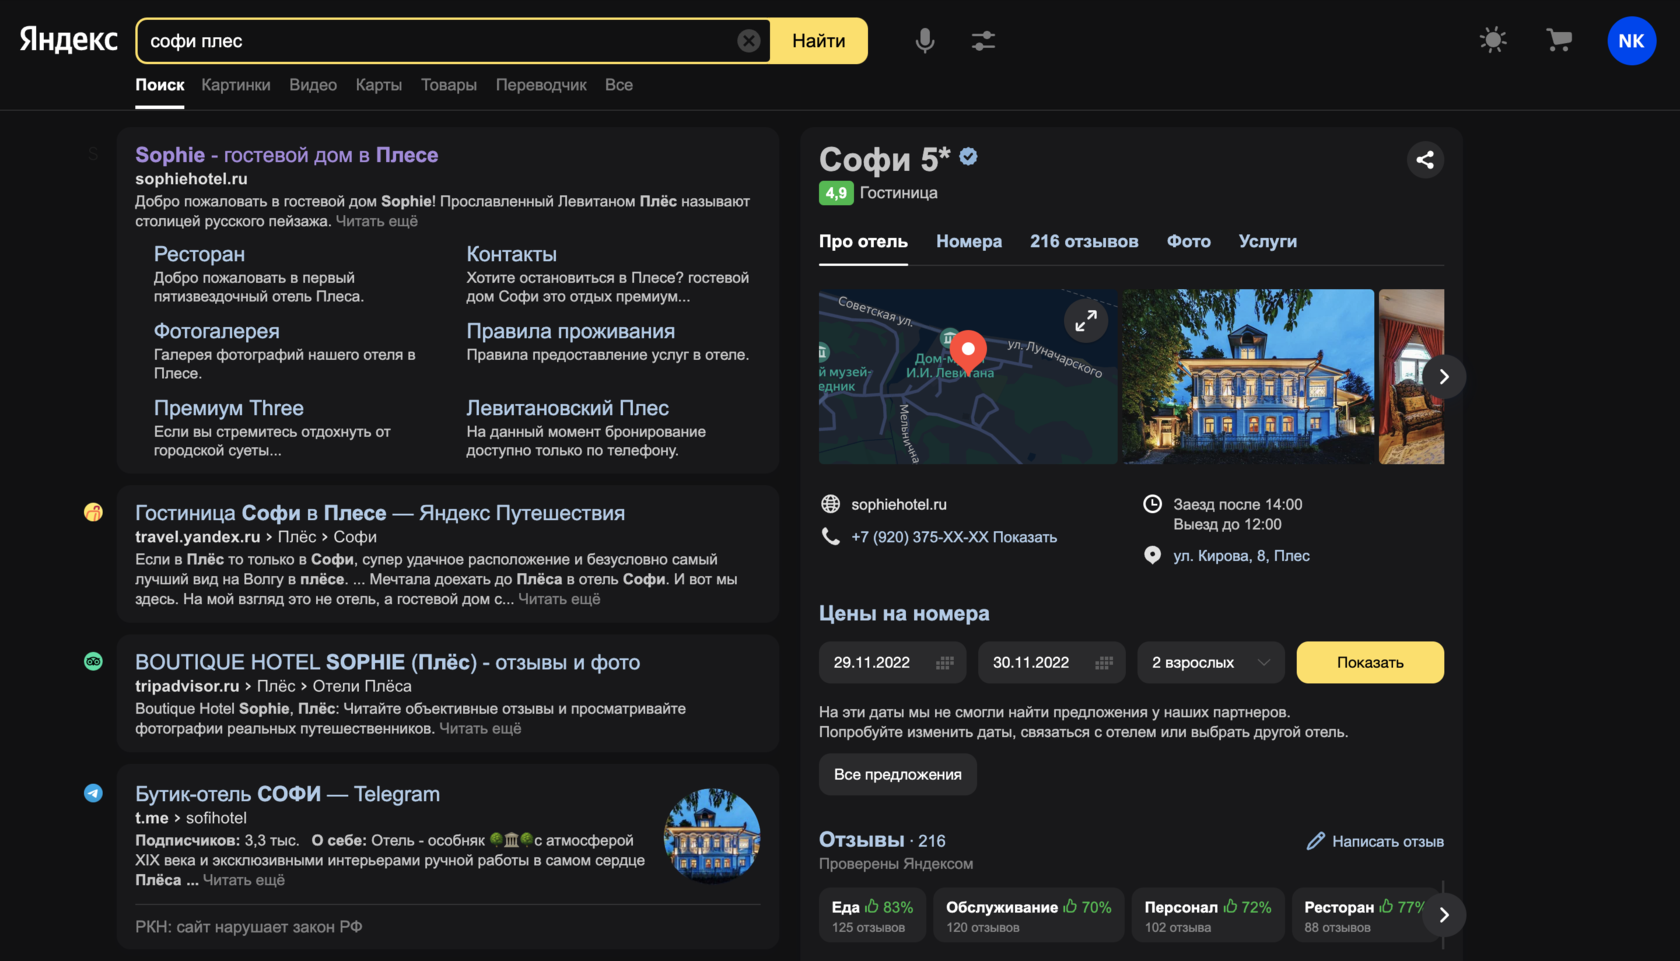This screenshot has height=961, width=1680.
Task: Click the Найти search button
Action: [x=819, y=41]
